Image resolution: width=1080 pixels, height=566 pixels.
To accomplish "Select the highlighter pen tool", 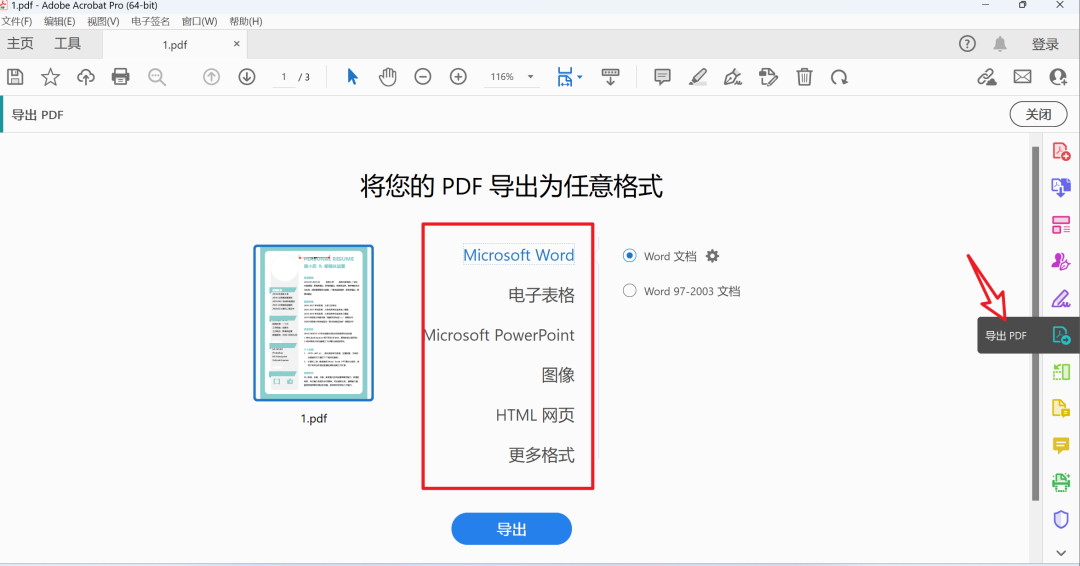I will click(698, 77).
